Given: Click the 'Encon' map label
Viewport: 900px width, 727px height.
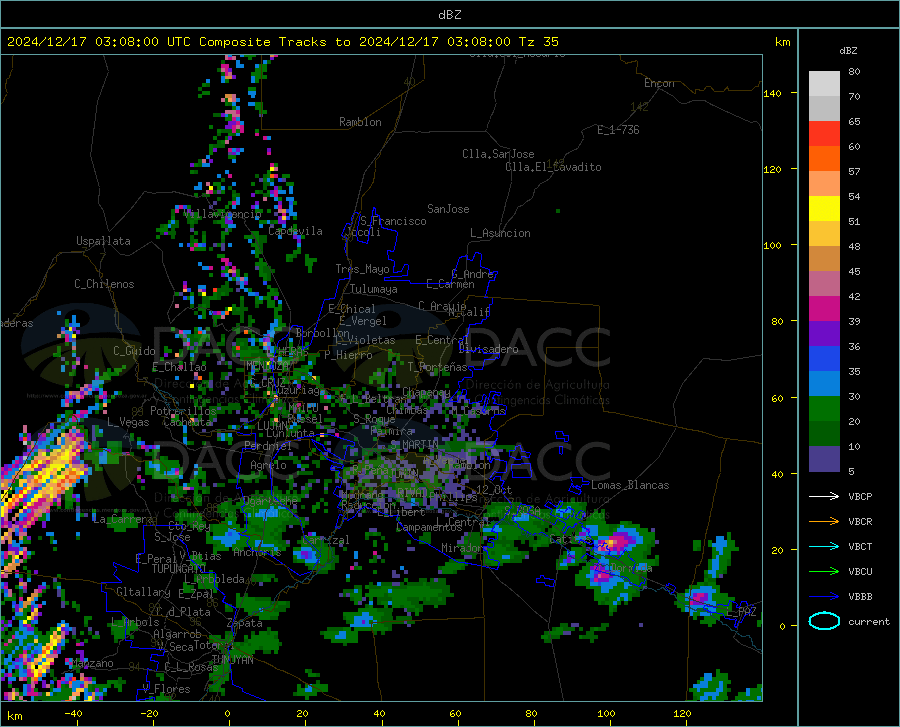Looking at the screenshot, I should click(x=659, y=83).
